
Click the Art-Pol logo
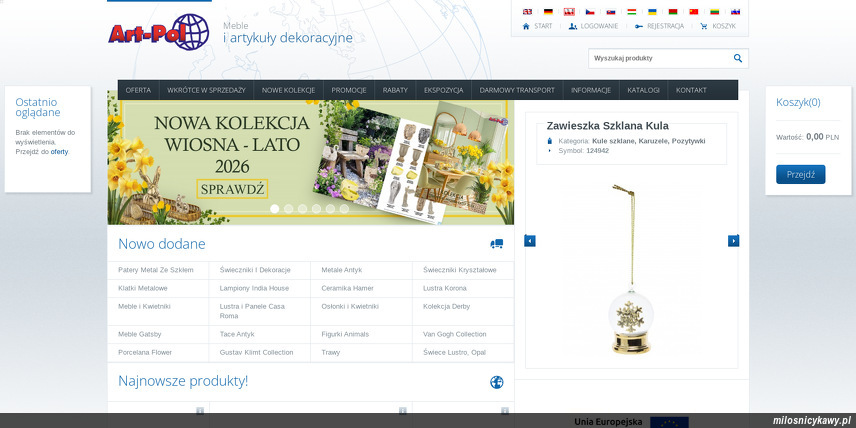point(158,32)
